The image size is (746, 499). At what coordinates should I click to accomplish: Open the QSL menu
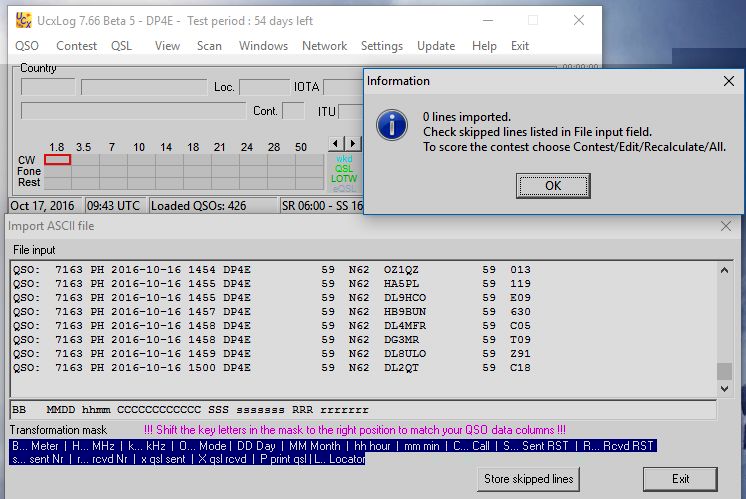(121, 46)
